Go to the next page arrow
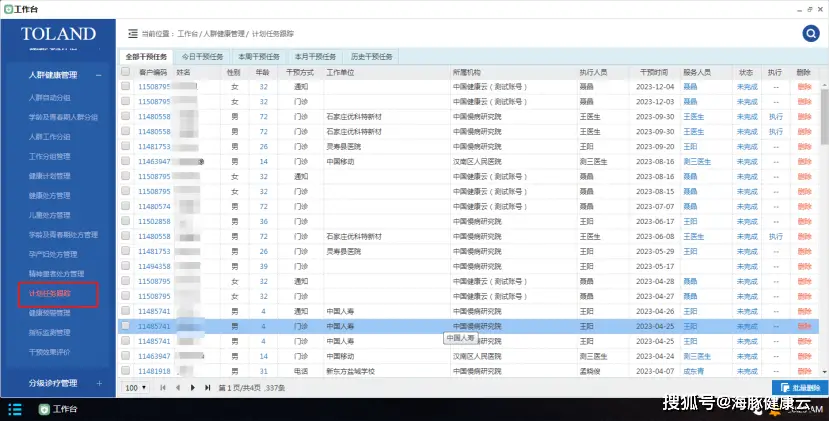829x421 pixels. pos(192,388)
